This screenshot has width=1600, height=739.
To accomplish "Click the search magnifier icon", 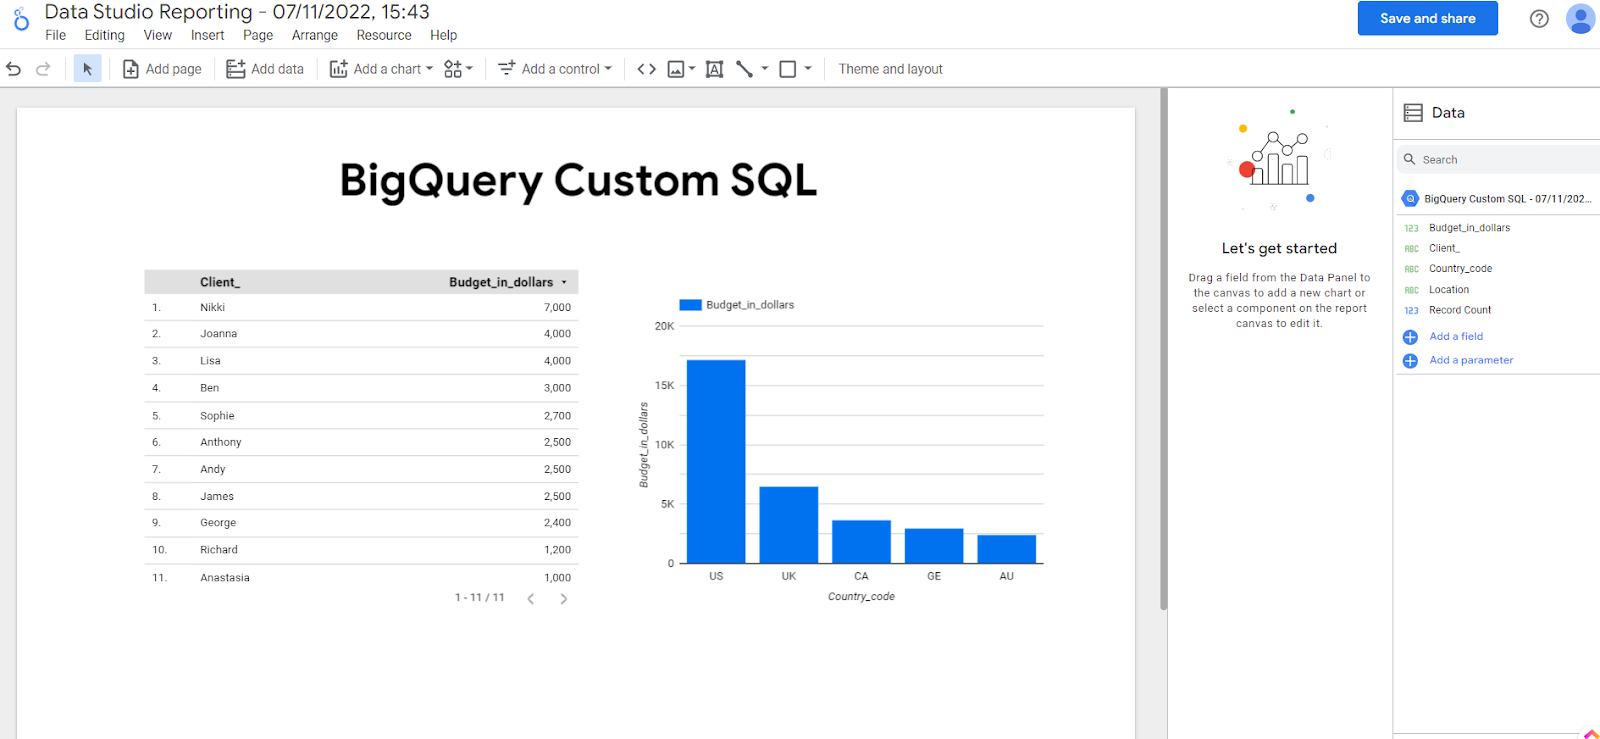I will [x=1410, y=159].
